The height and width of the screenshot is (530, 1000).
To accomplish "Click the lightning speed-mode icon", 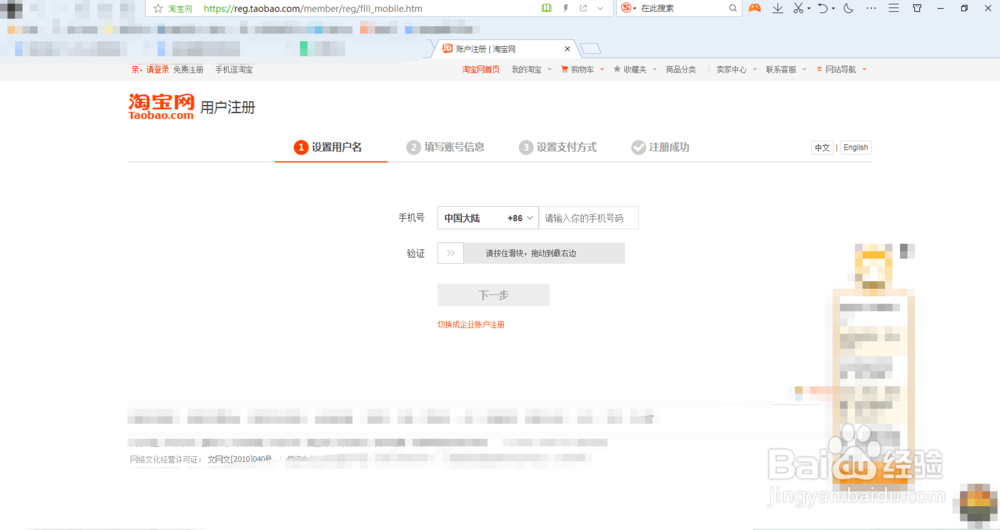I will [565, 8].
